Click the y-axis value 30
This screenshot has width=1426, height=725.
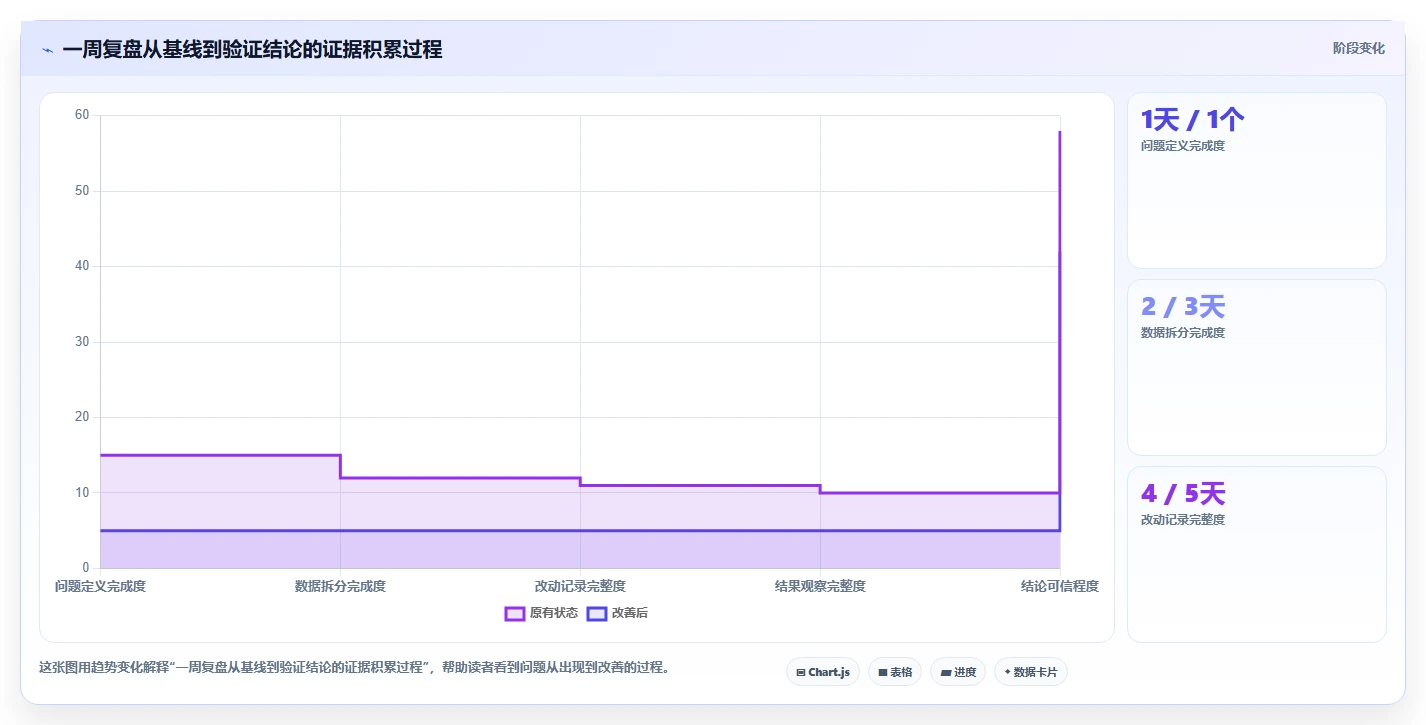pos(82,342)
